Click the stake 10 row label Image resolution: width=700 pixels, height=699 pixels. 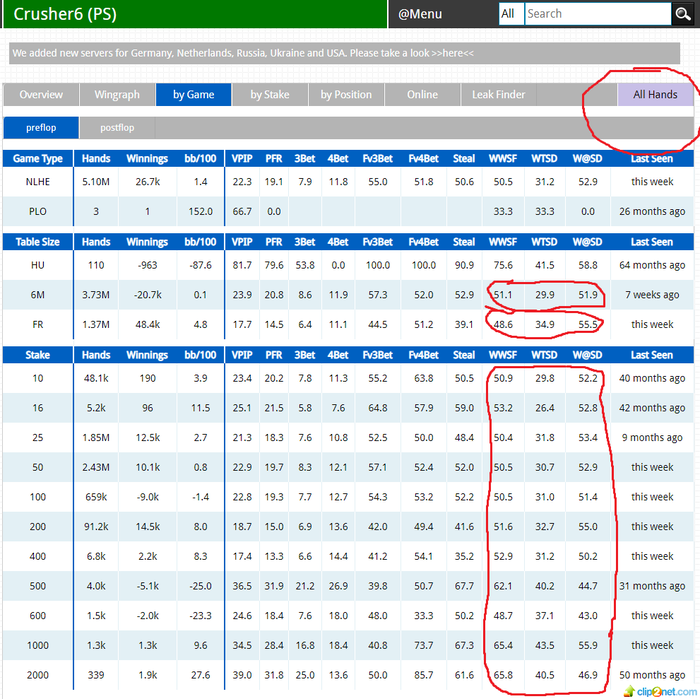[38, 378]
